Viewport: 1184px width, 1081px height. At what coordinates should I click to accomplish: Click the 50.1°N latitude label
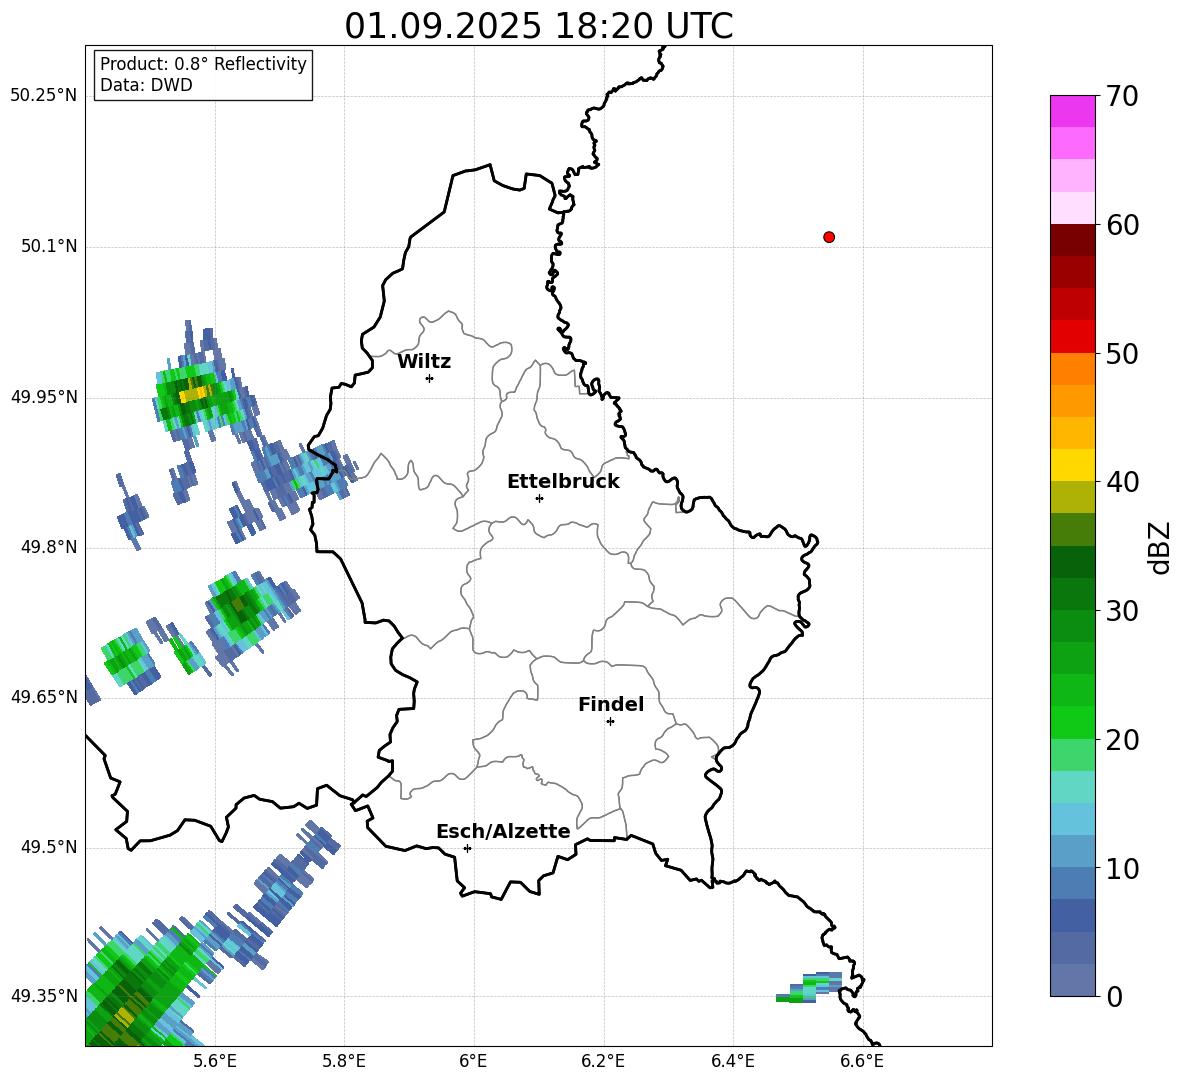pos(50,246)
